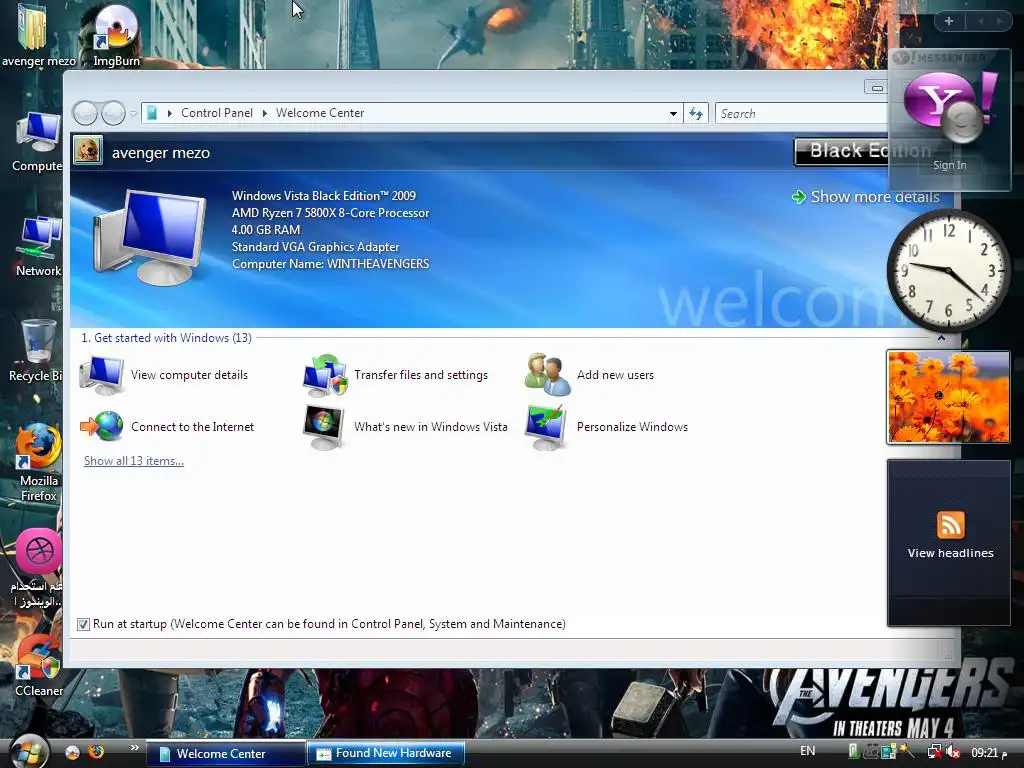Screen dimensions: 1024x768
Task: Open the Computer desktop icon
Action: coord(38,142)
